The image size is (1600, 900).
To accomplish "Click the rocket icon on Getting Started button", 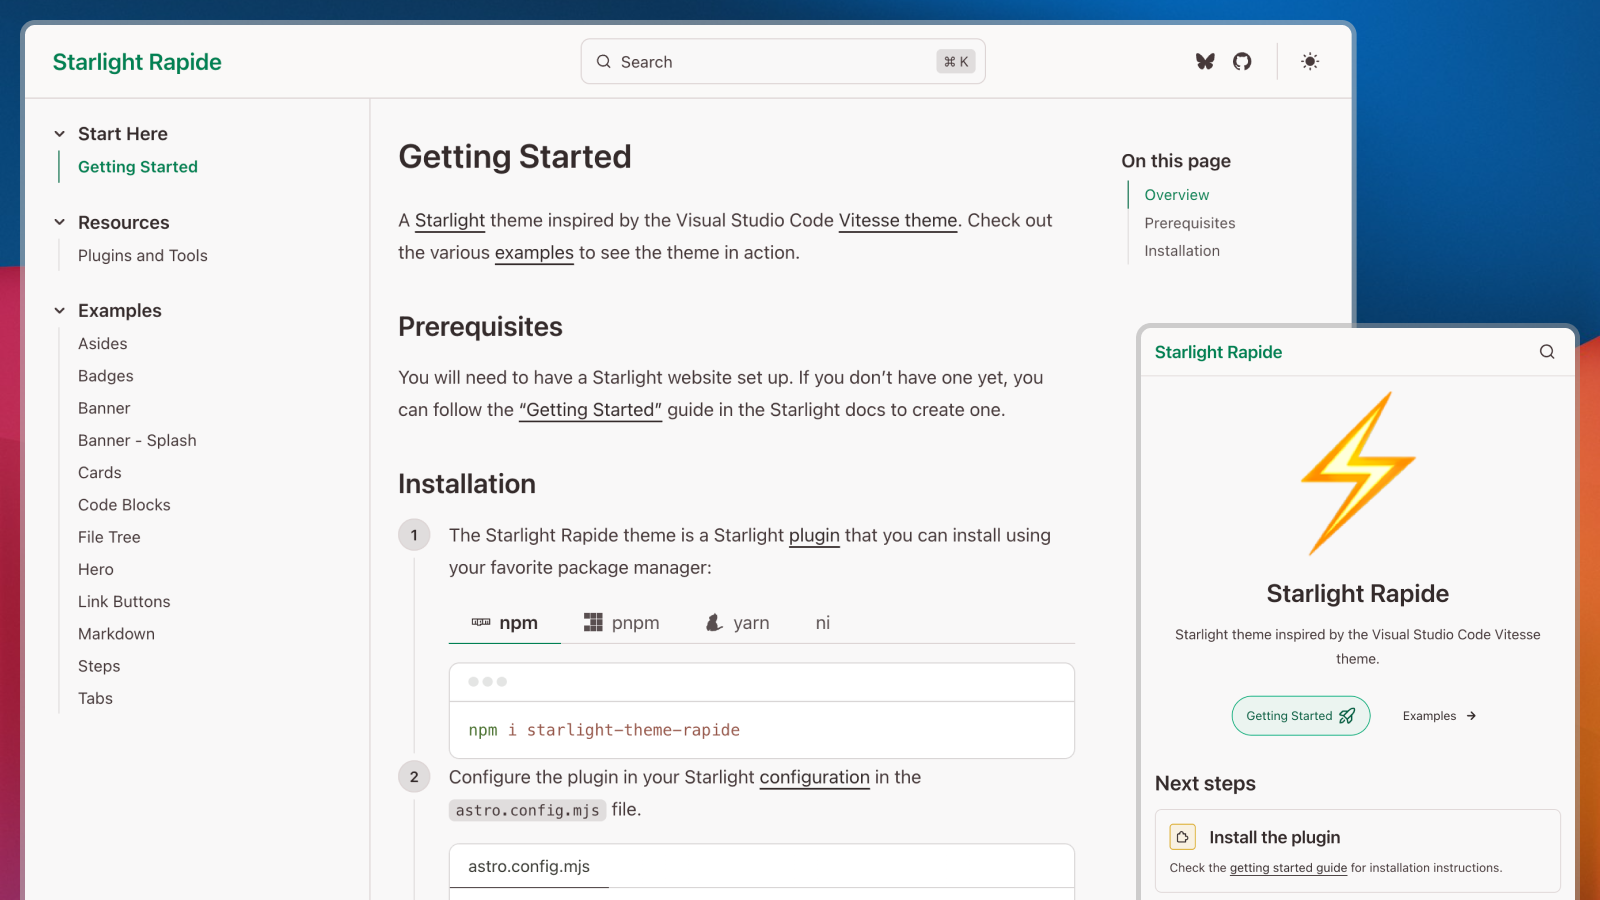I will click(1347, 716).
